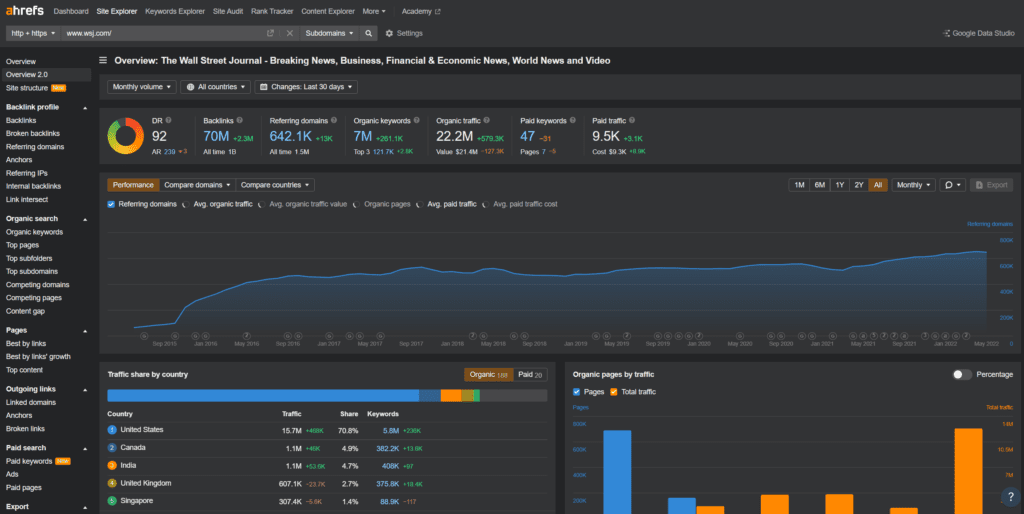Image resolution: width=1024 pixels, height=514 pixels.
Task: Open Rank Tracker in navigation
Action: coord(272,11)
